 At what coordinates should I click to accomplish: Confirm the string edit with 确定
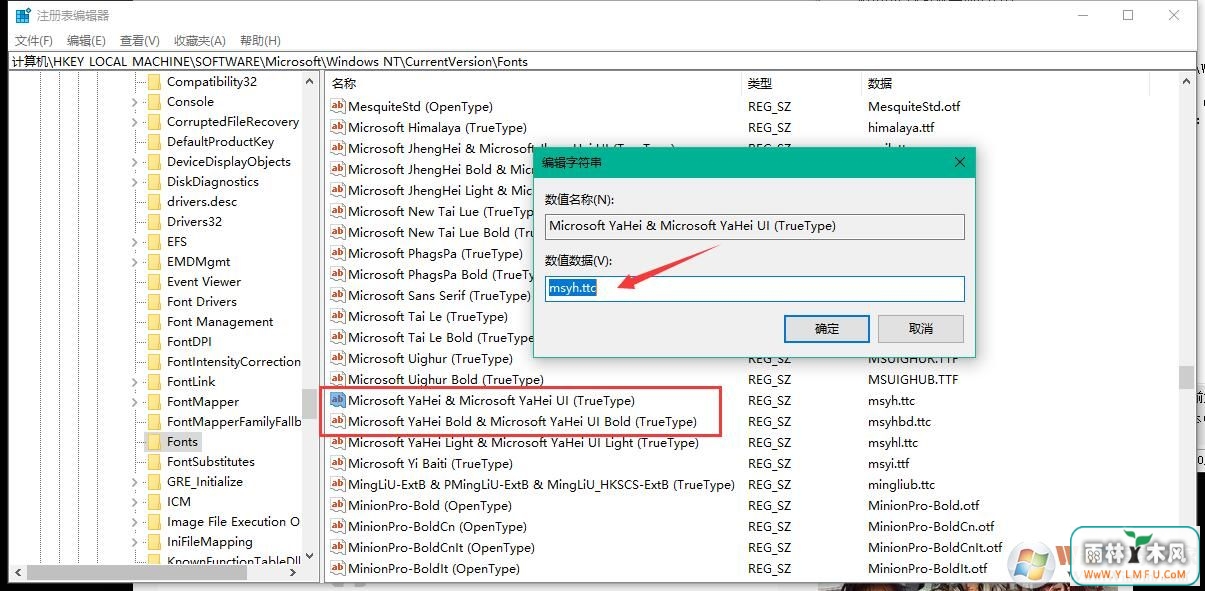827,329
